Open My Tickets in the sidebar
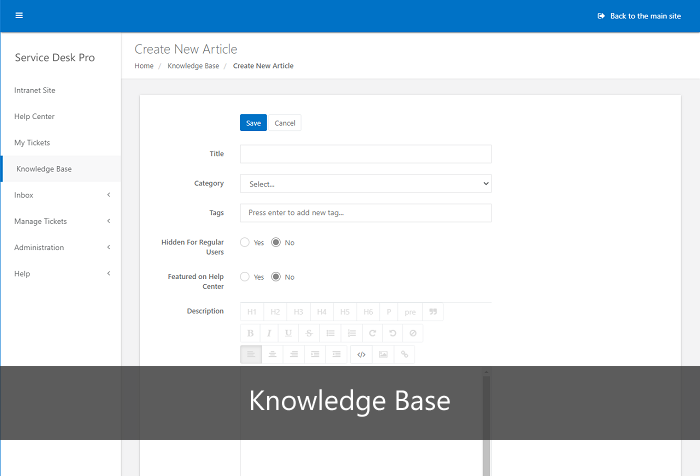Image resolution: width=700 pixels, height=476 pixels. 32,143
